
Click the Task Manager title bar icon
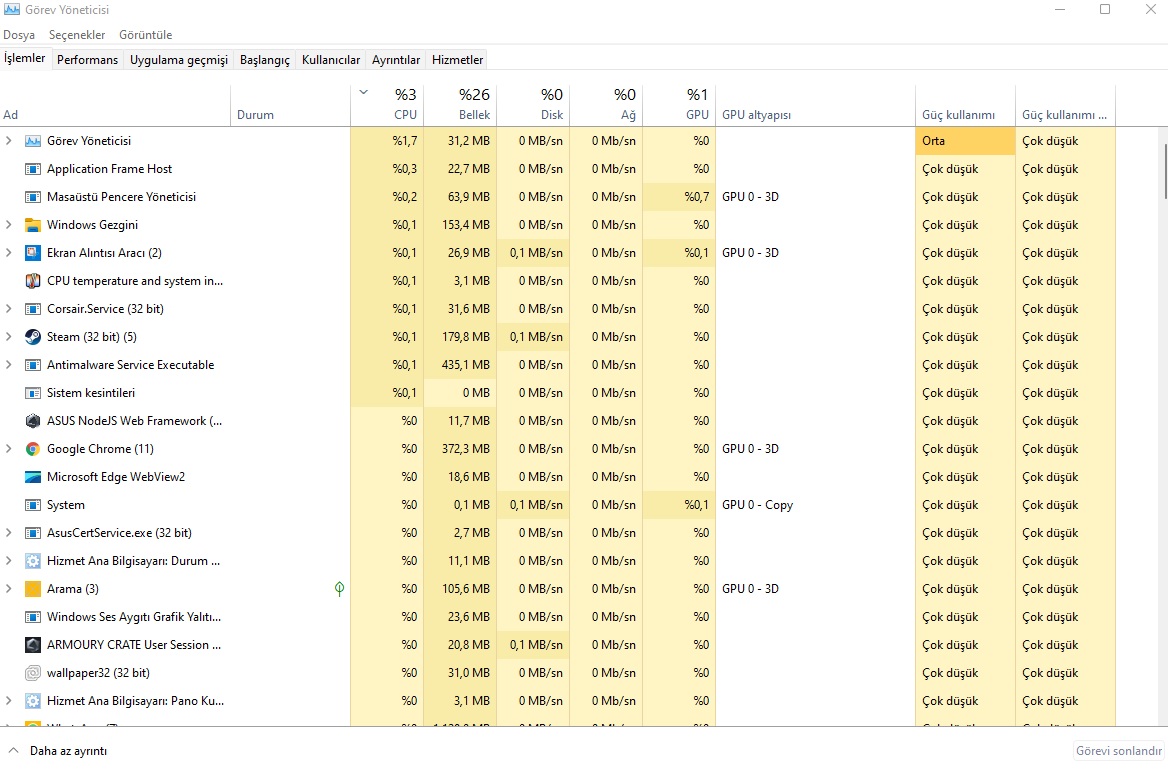pos(11,10)
